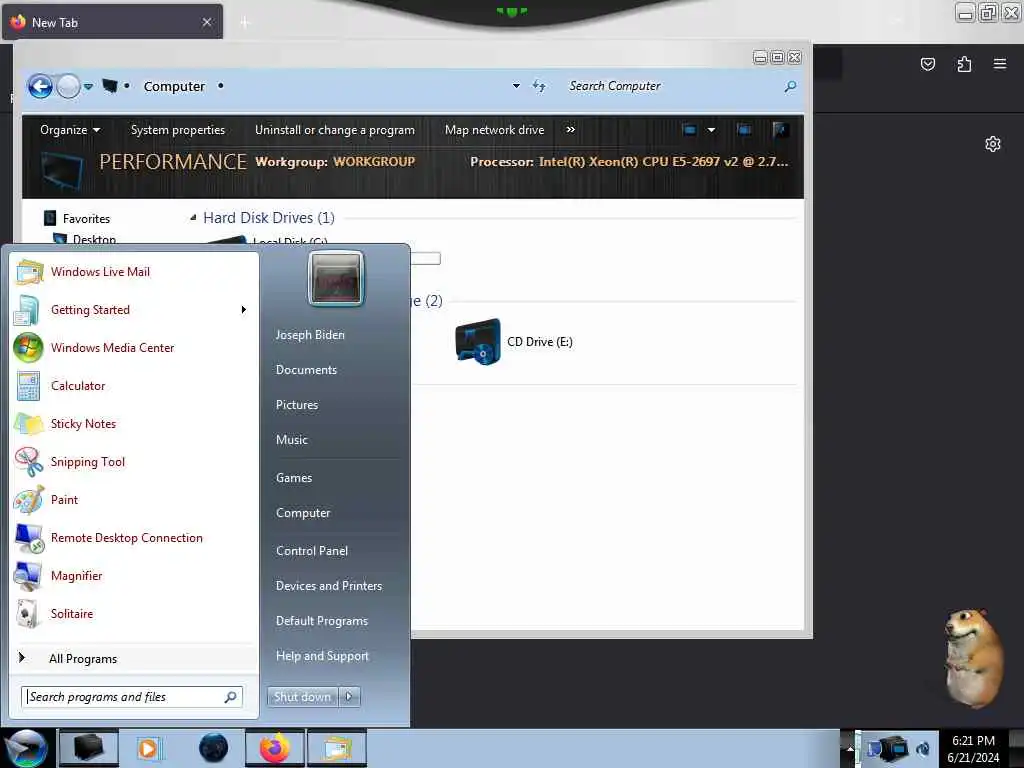Click the Pocket save icon in Firefox
The image size is (1024, 768).
pyautogui.click(x=928, y=64)
